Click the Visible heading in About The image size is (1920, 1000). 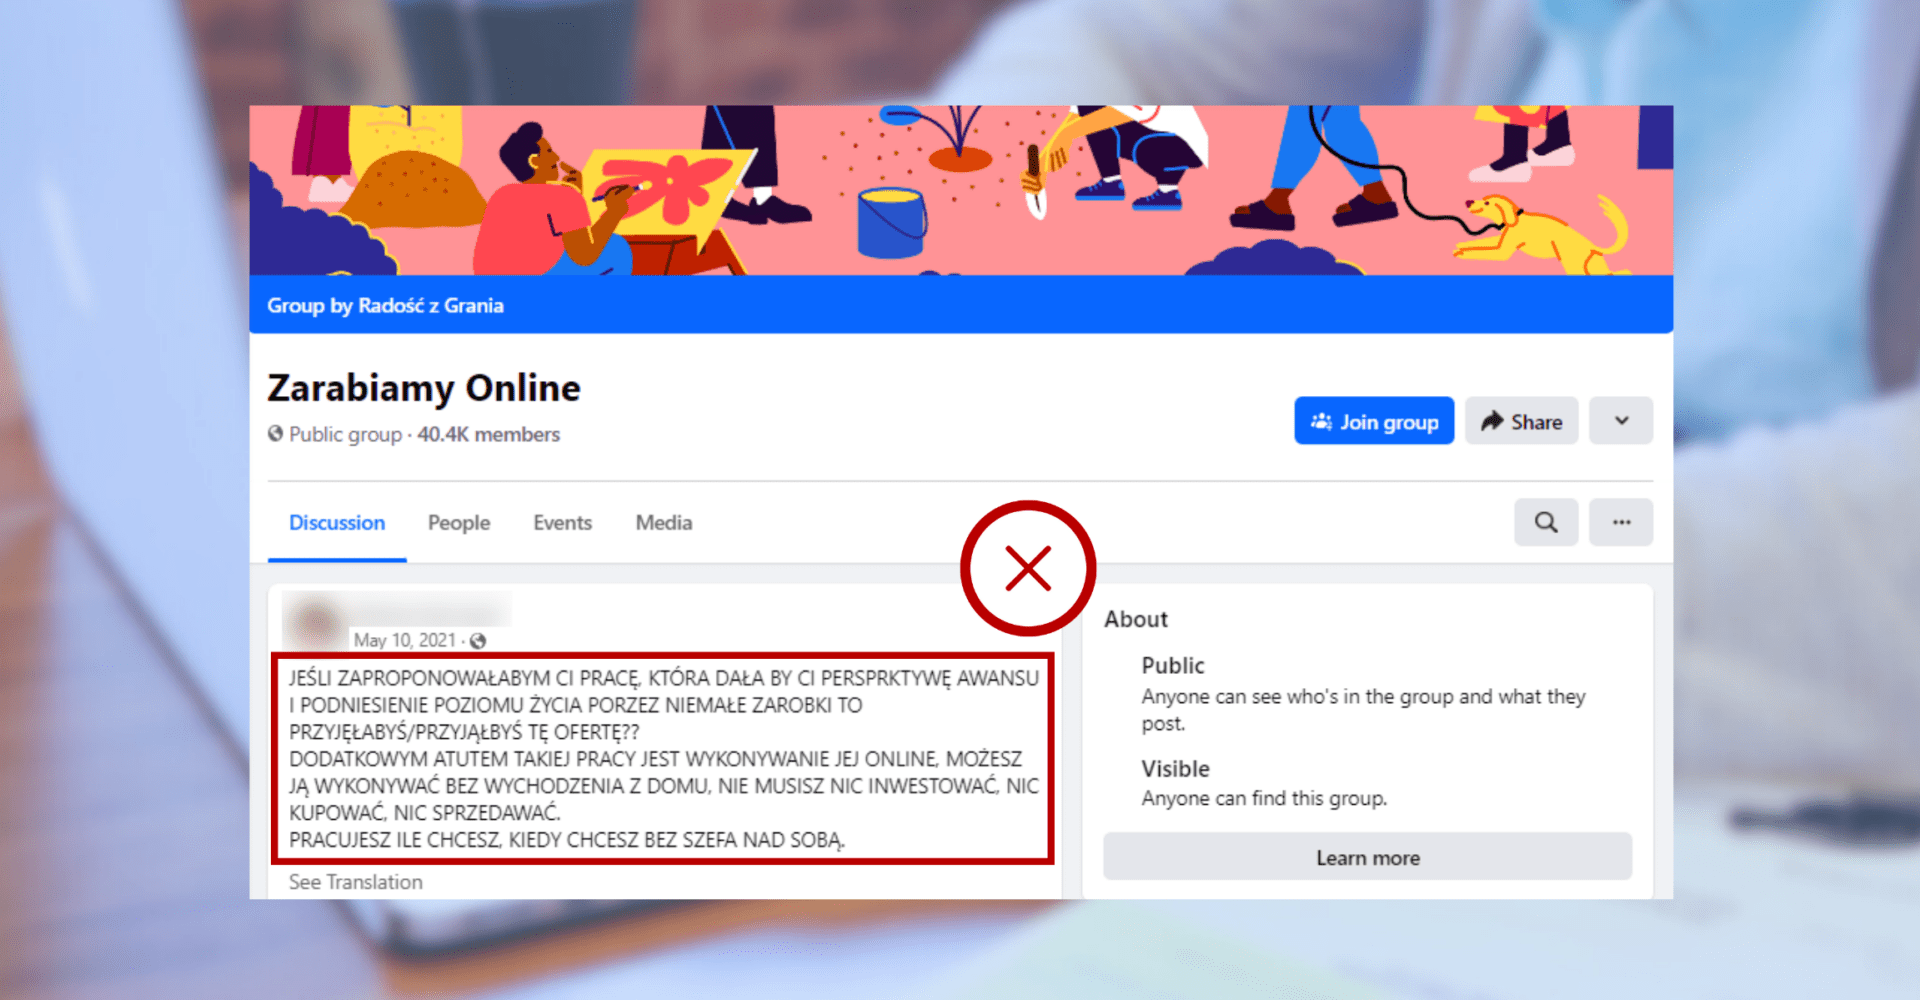[x=1176, y=769]
